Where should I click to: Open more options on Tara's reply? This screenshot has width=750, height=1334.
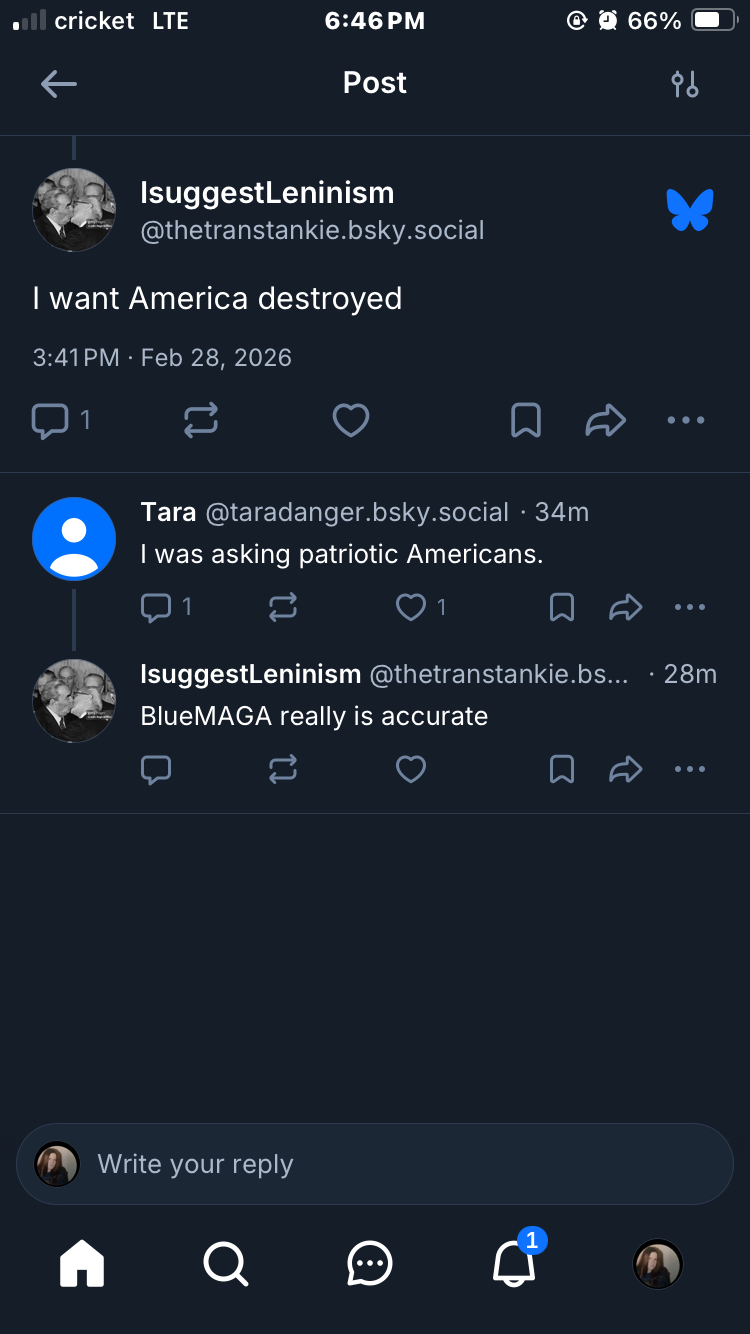coord(690,607)
